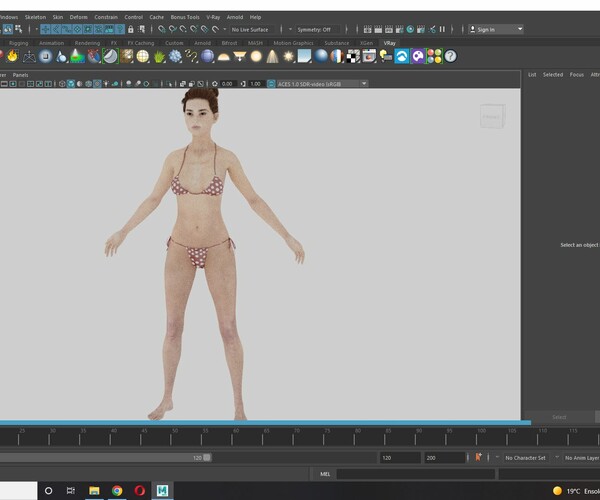Click the four colored spheres shelf icon
The width and height of the screenshot is (600, 500).
(434, 56)
